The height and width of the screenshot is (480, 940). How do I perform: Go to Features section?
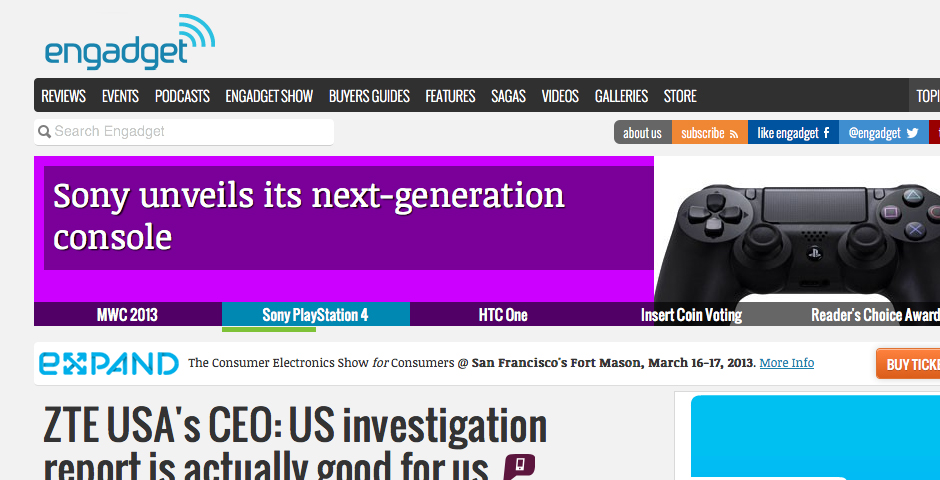[x=450, y=96]
